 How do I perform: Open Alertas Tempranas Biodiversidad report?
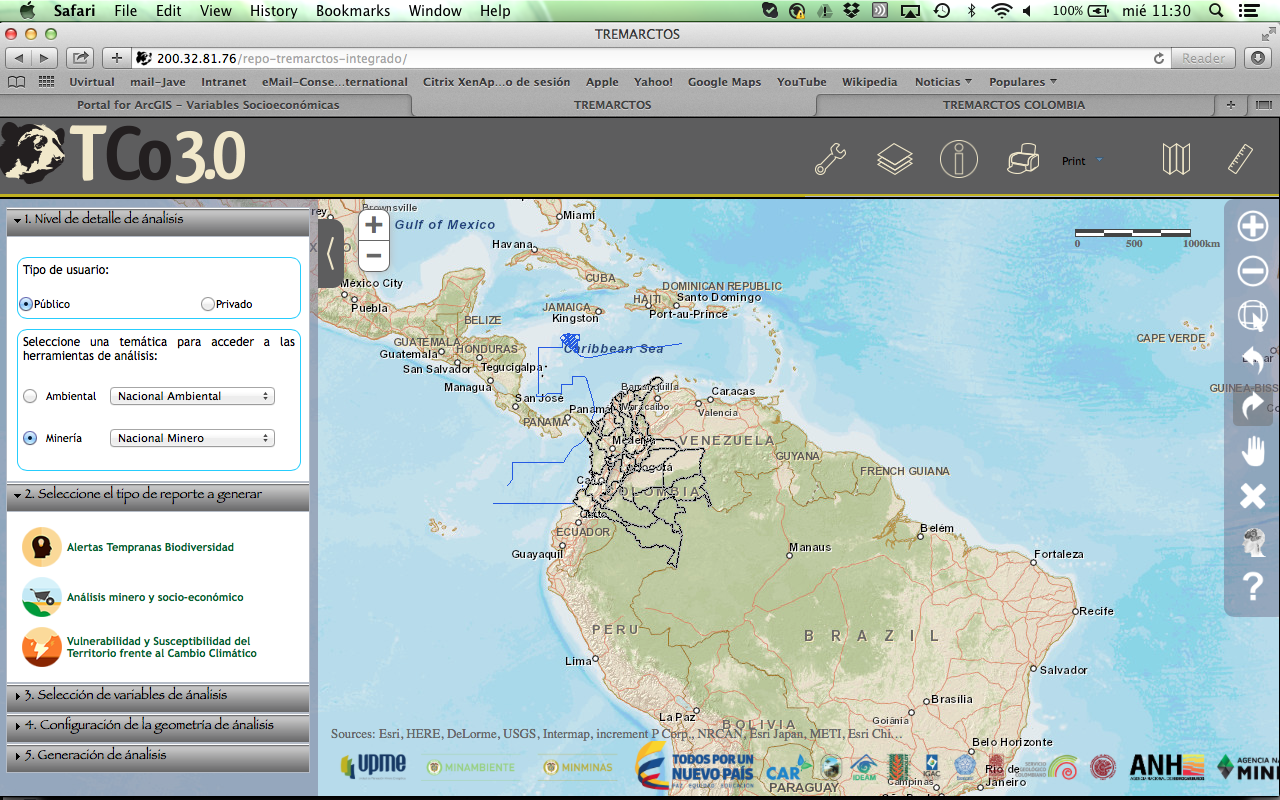point(150,548)
